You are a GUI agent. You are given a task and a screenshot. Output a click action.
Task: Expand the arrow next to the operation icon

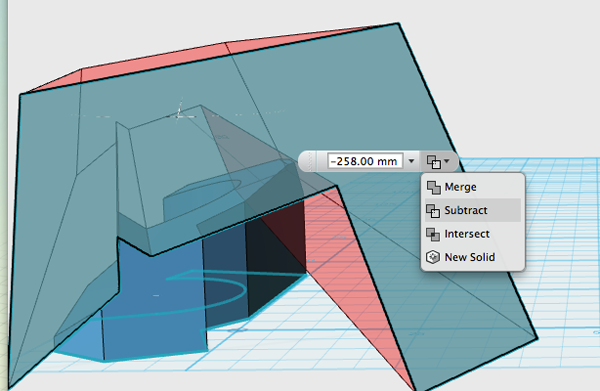(447, 161)
